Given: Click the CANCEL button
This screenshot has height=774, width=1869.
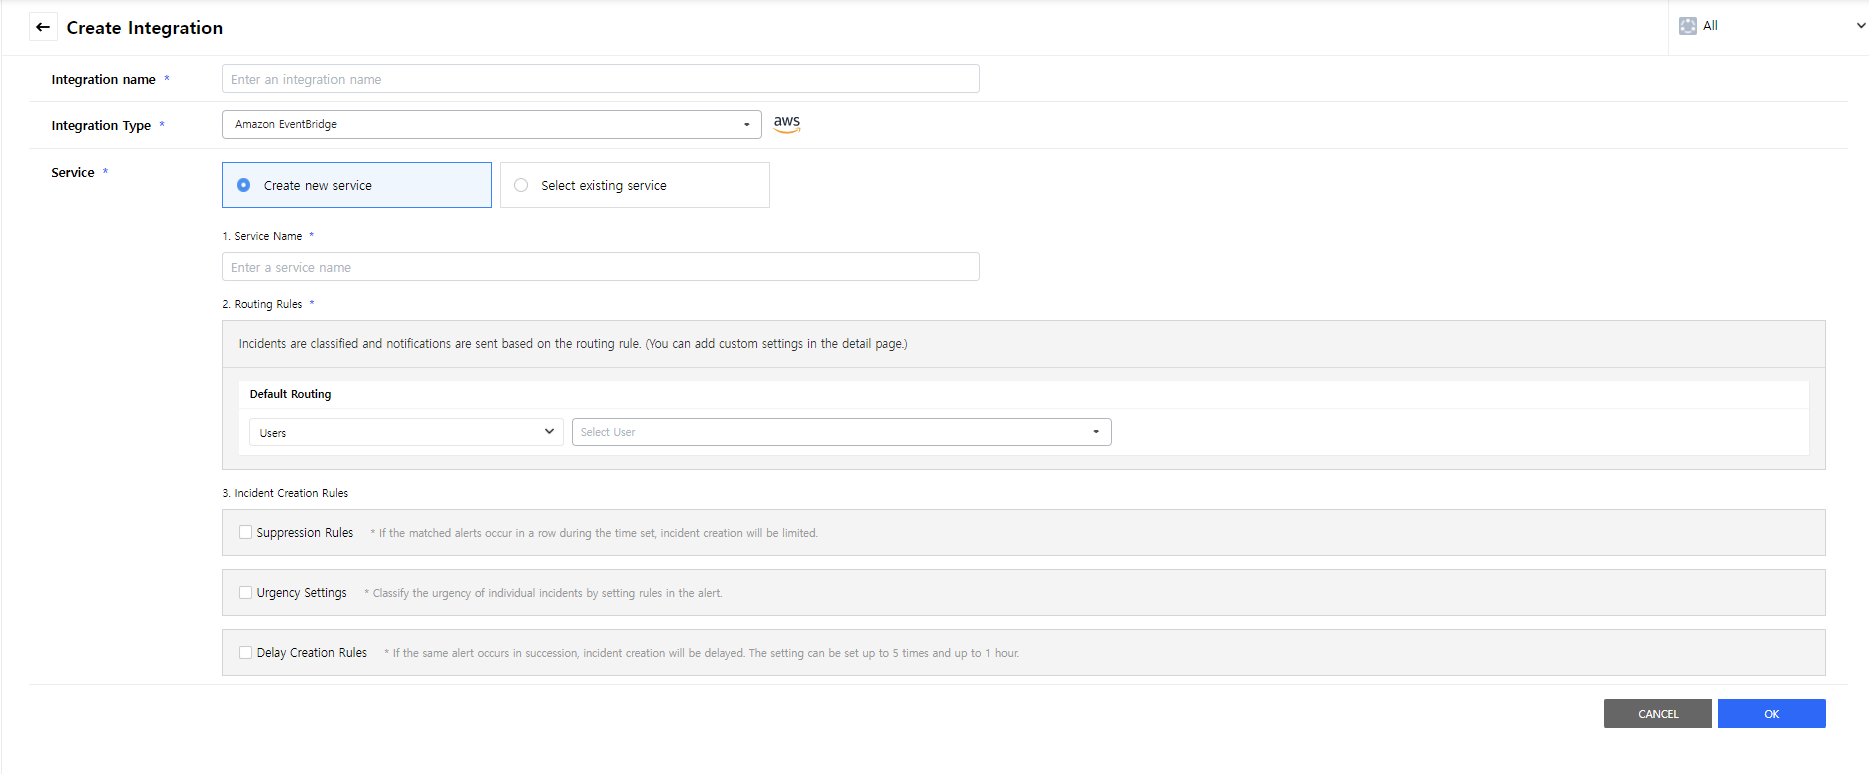Looking at the screenshot, I should click(1657, 714).
